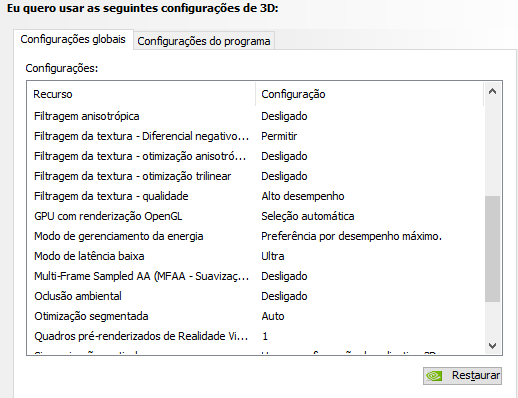Click the NVIDIA logo on Restaurar button
Screen dimensions: 518x398
point(434,376)
